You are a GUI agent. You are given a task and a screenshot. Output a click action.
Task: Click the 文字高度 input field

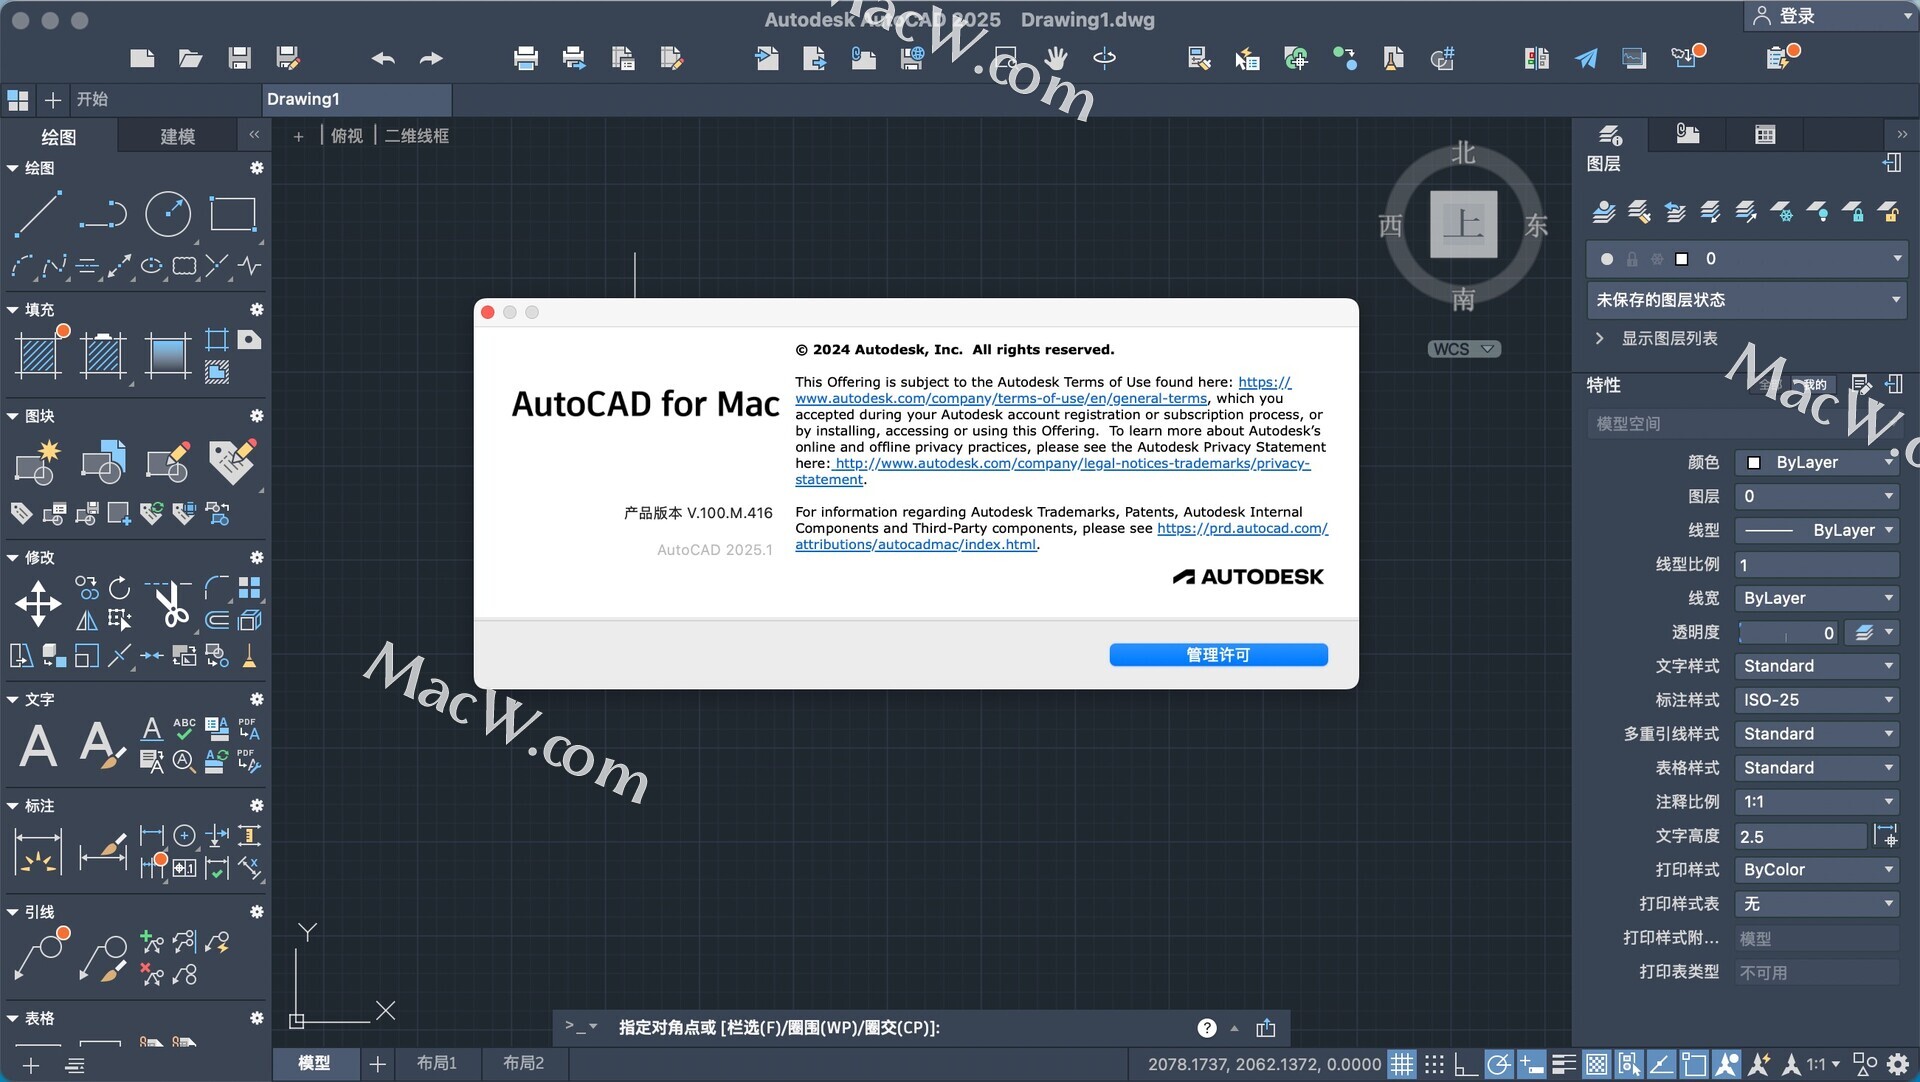tap(1801, 837)
